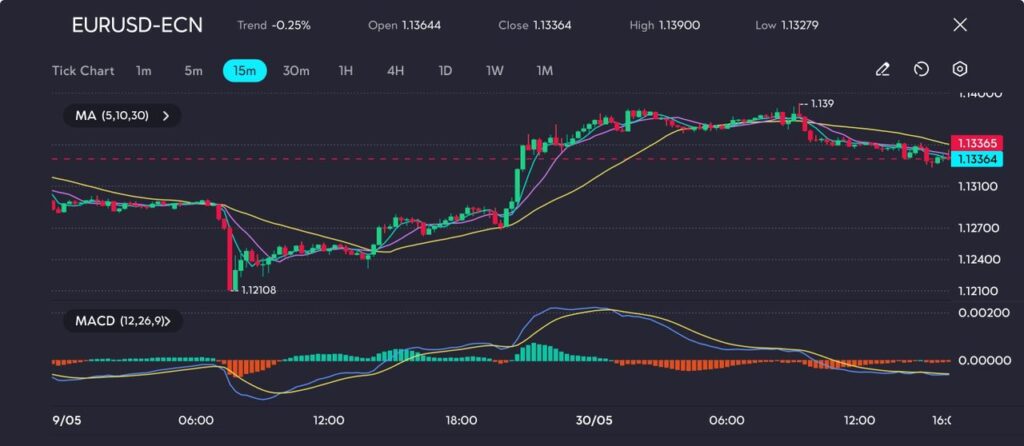The width and height of the screenshot is (1024, 446).
Task: Switch to the 30m timeframe
Action: pyautogui.click(x=296, y=71)
